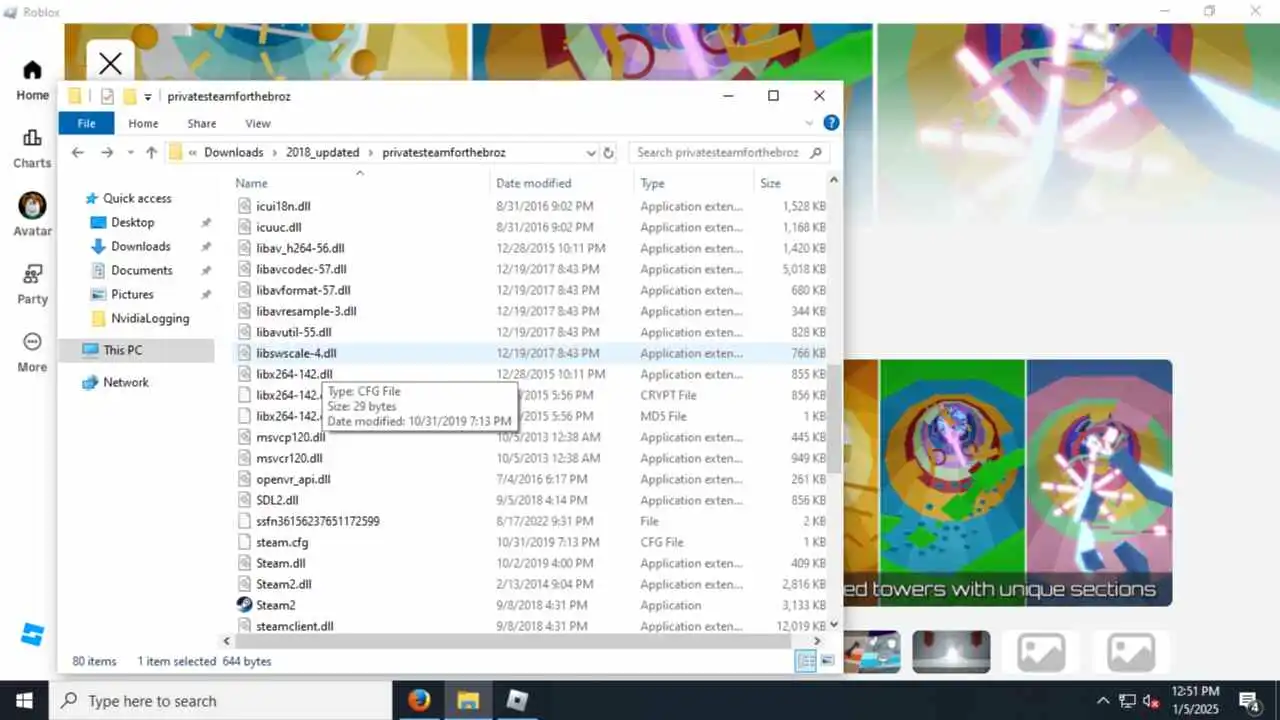The height and width of the screenshot is (720, 1280).
Task: Show hidden system tray icons
Action: coord(1103,700)
